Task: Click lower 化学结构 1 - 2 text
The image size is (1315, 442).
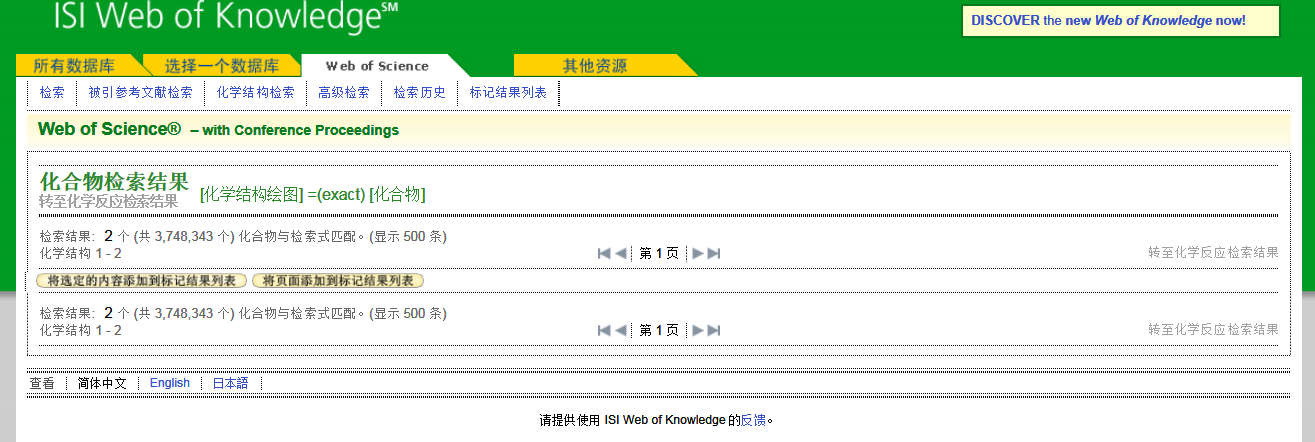Action: (80, 330)
